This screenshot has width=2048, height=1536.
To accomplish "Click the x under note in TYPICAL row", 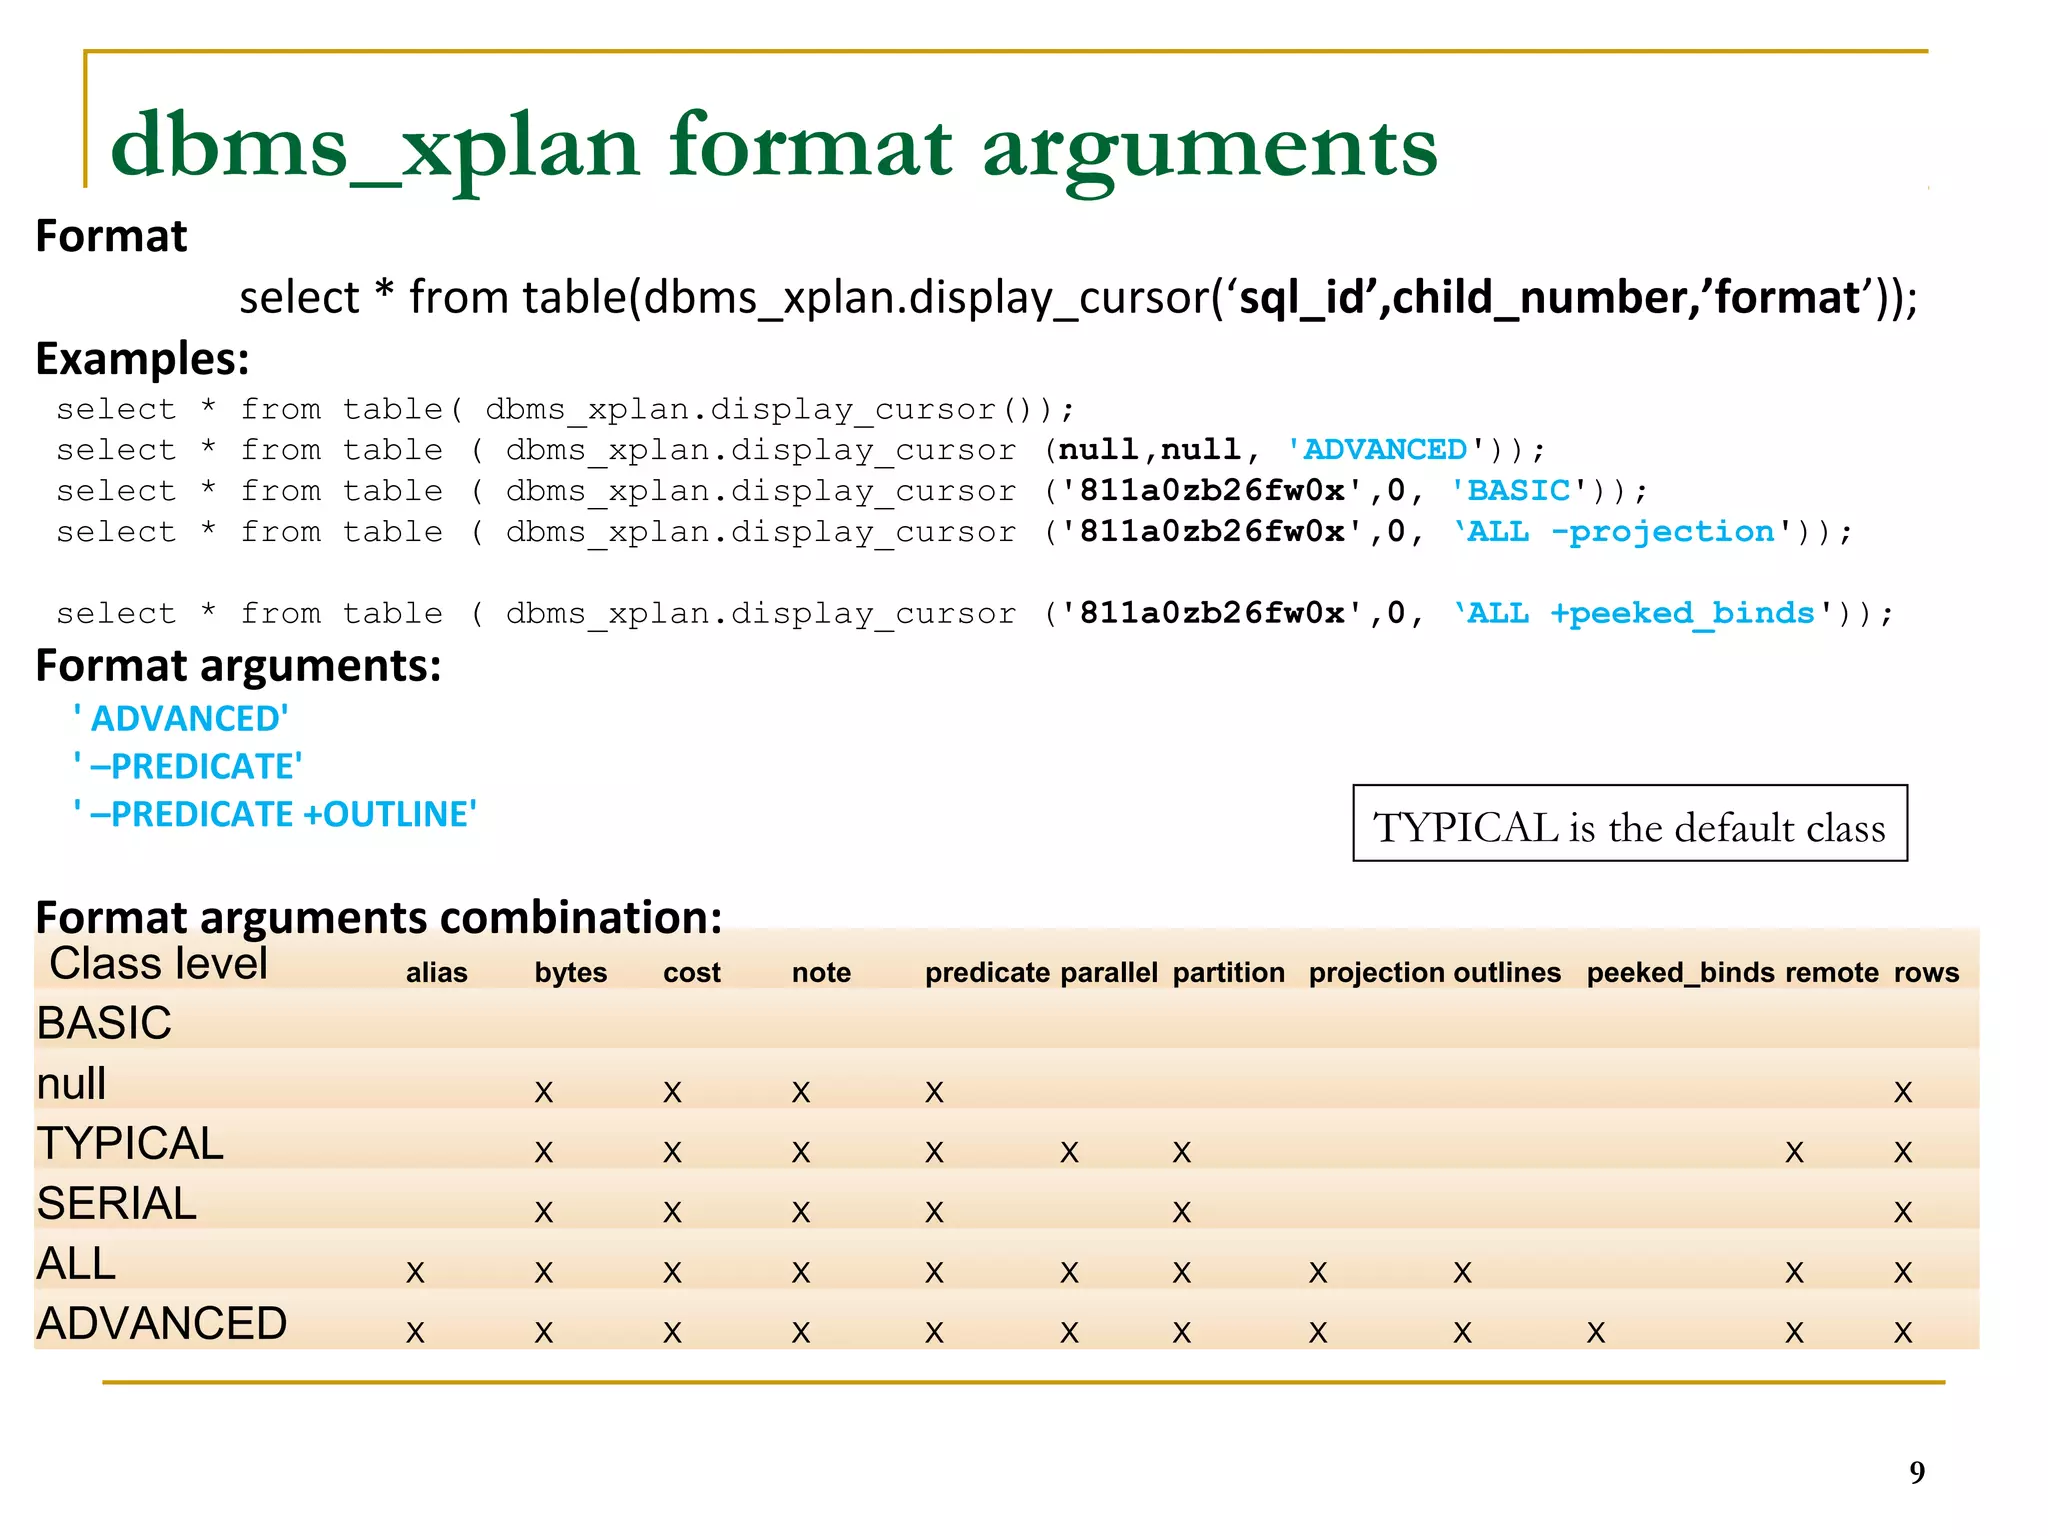I will tap(801, 1153).
